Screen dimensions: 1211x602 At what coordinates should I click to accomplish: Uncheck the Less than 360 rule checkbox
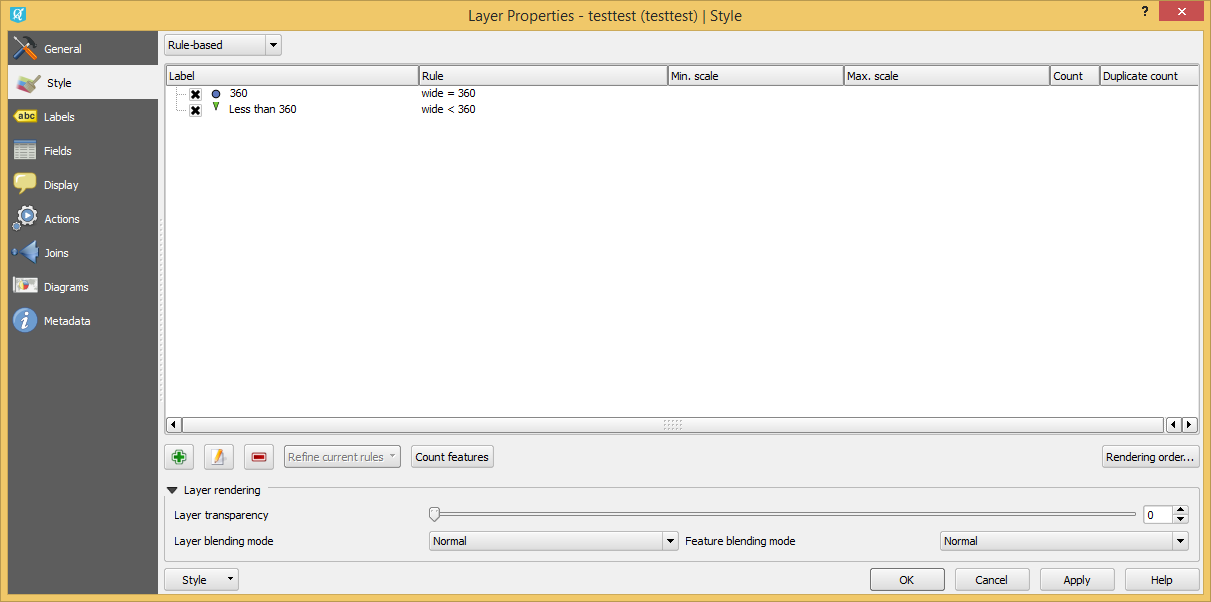196,110
